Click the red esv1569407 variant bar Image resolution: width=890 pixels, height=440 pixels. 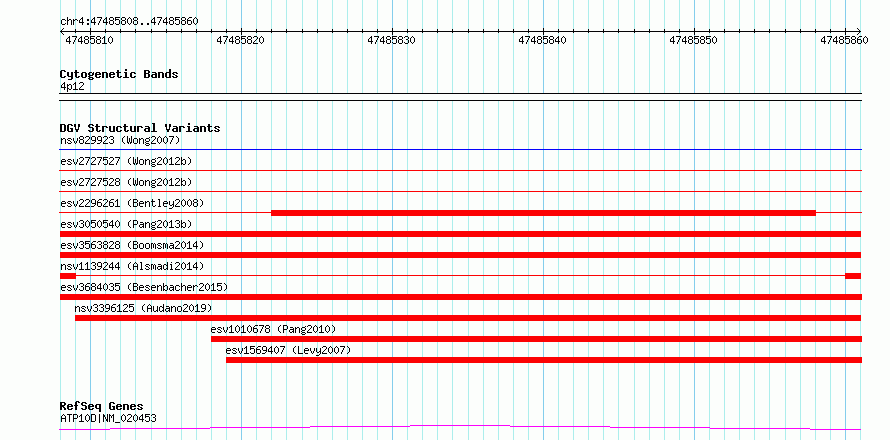(x=544, y=360)
